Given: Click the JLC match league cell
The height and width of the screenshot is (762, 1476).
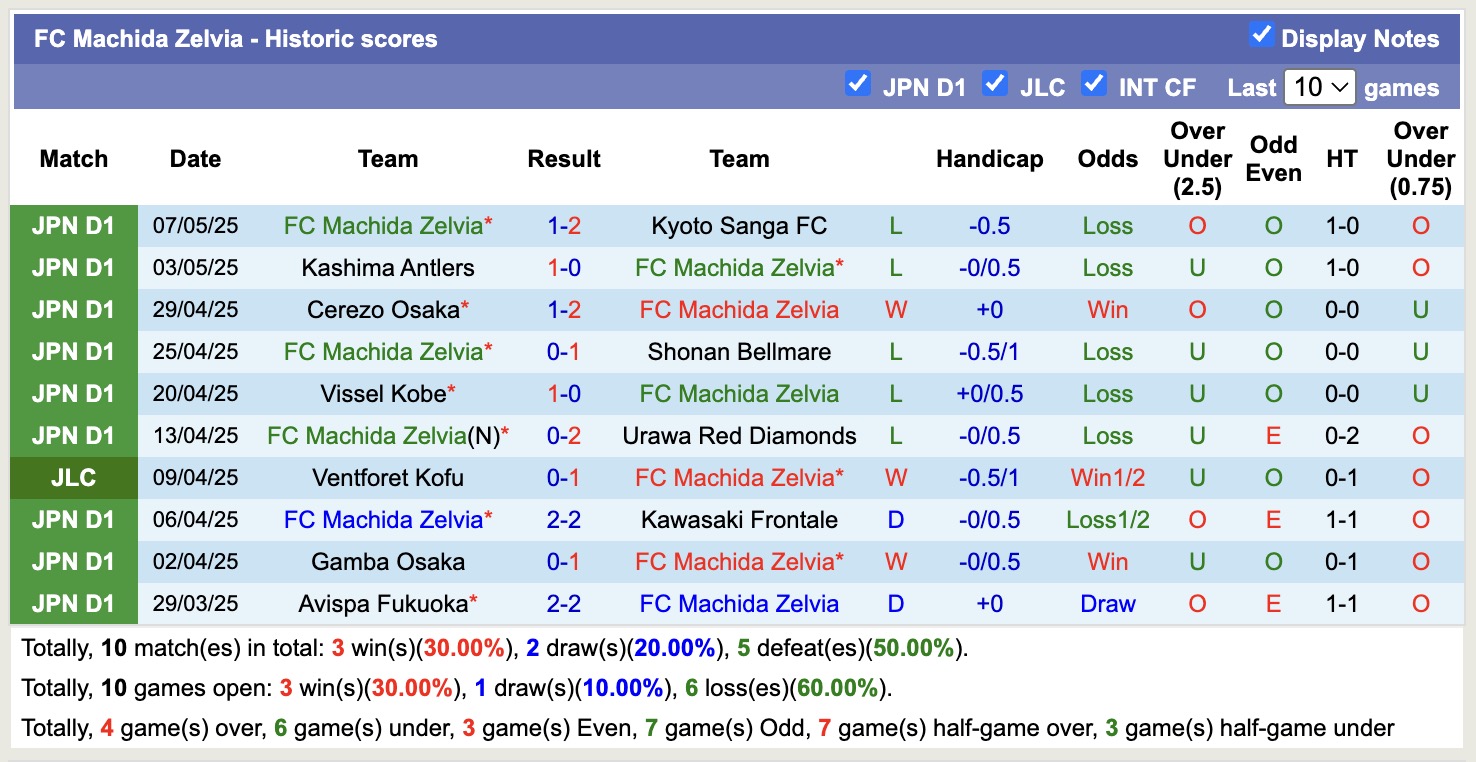Looking at the screenshot, I should pyautogui.click(x=74, y=478).
